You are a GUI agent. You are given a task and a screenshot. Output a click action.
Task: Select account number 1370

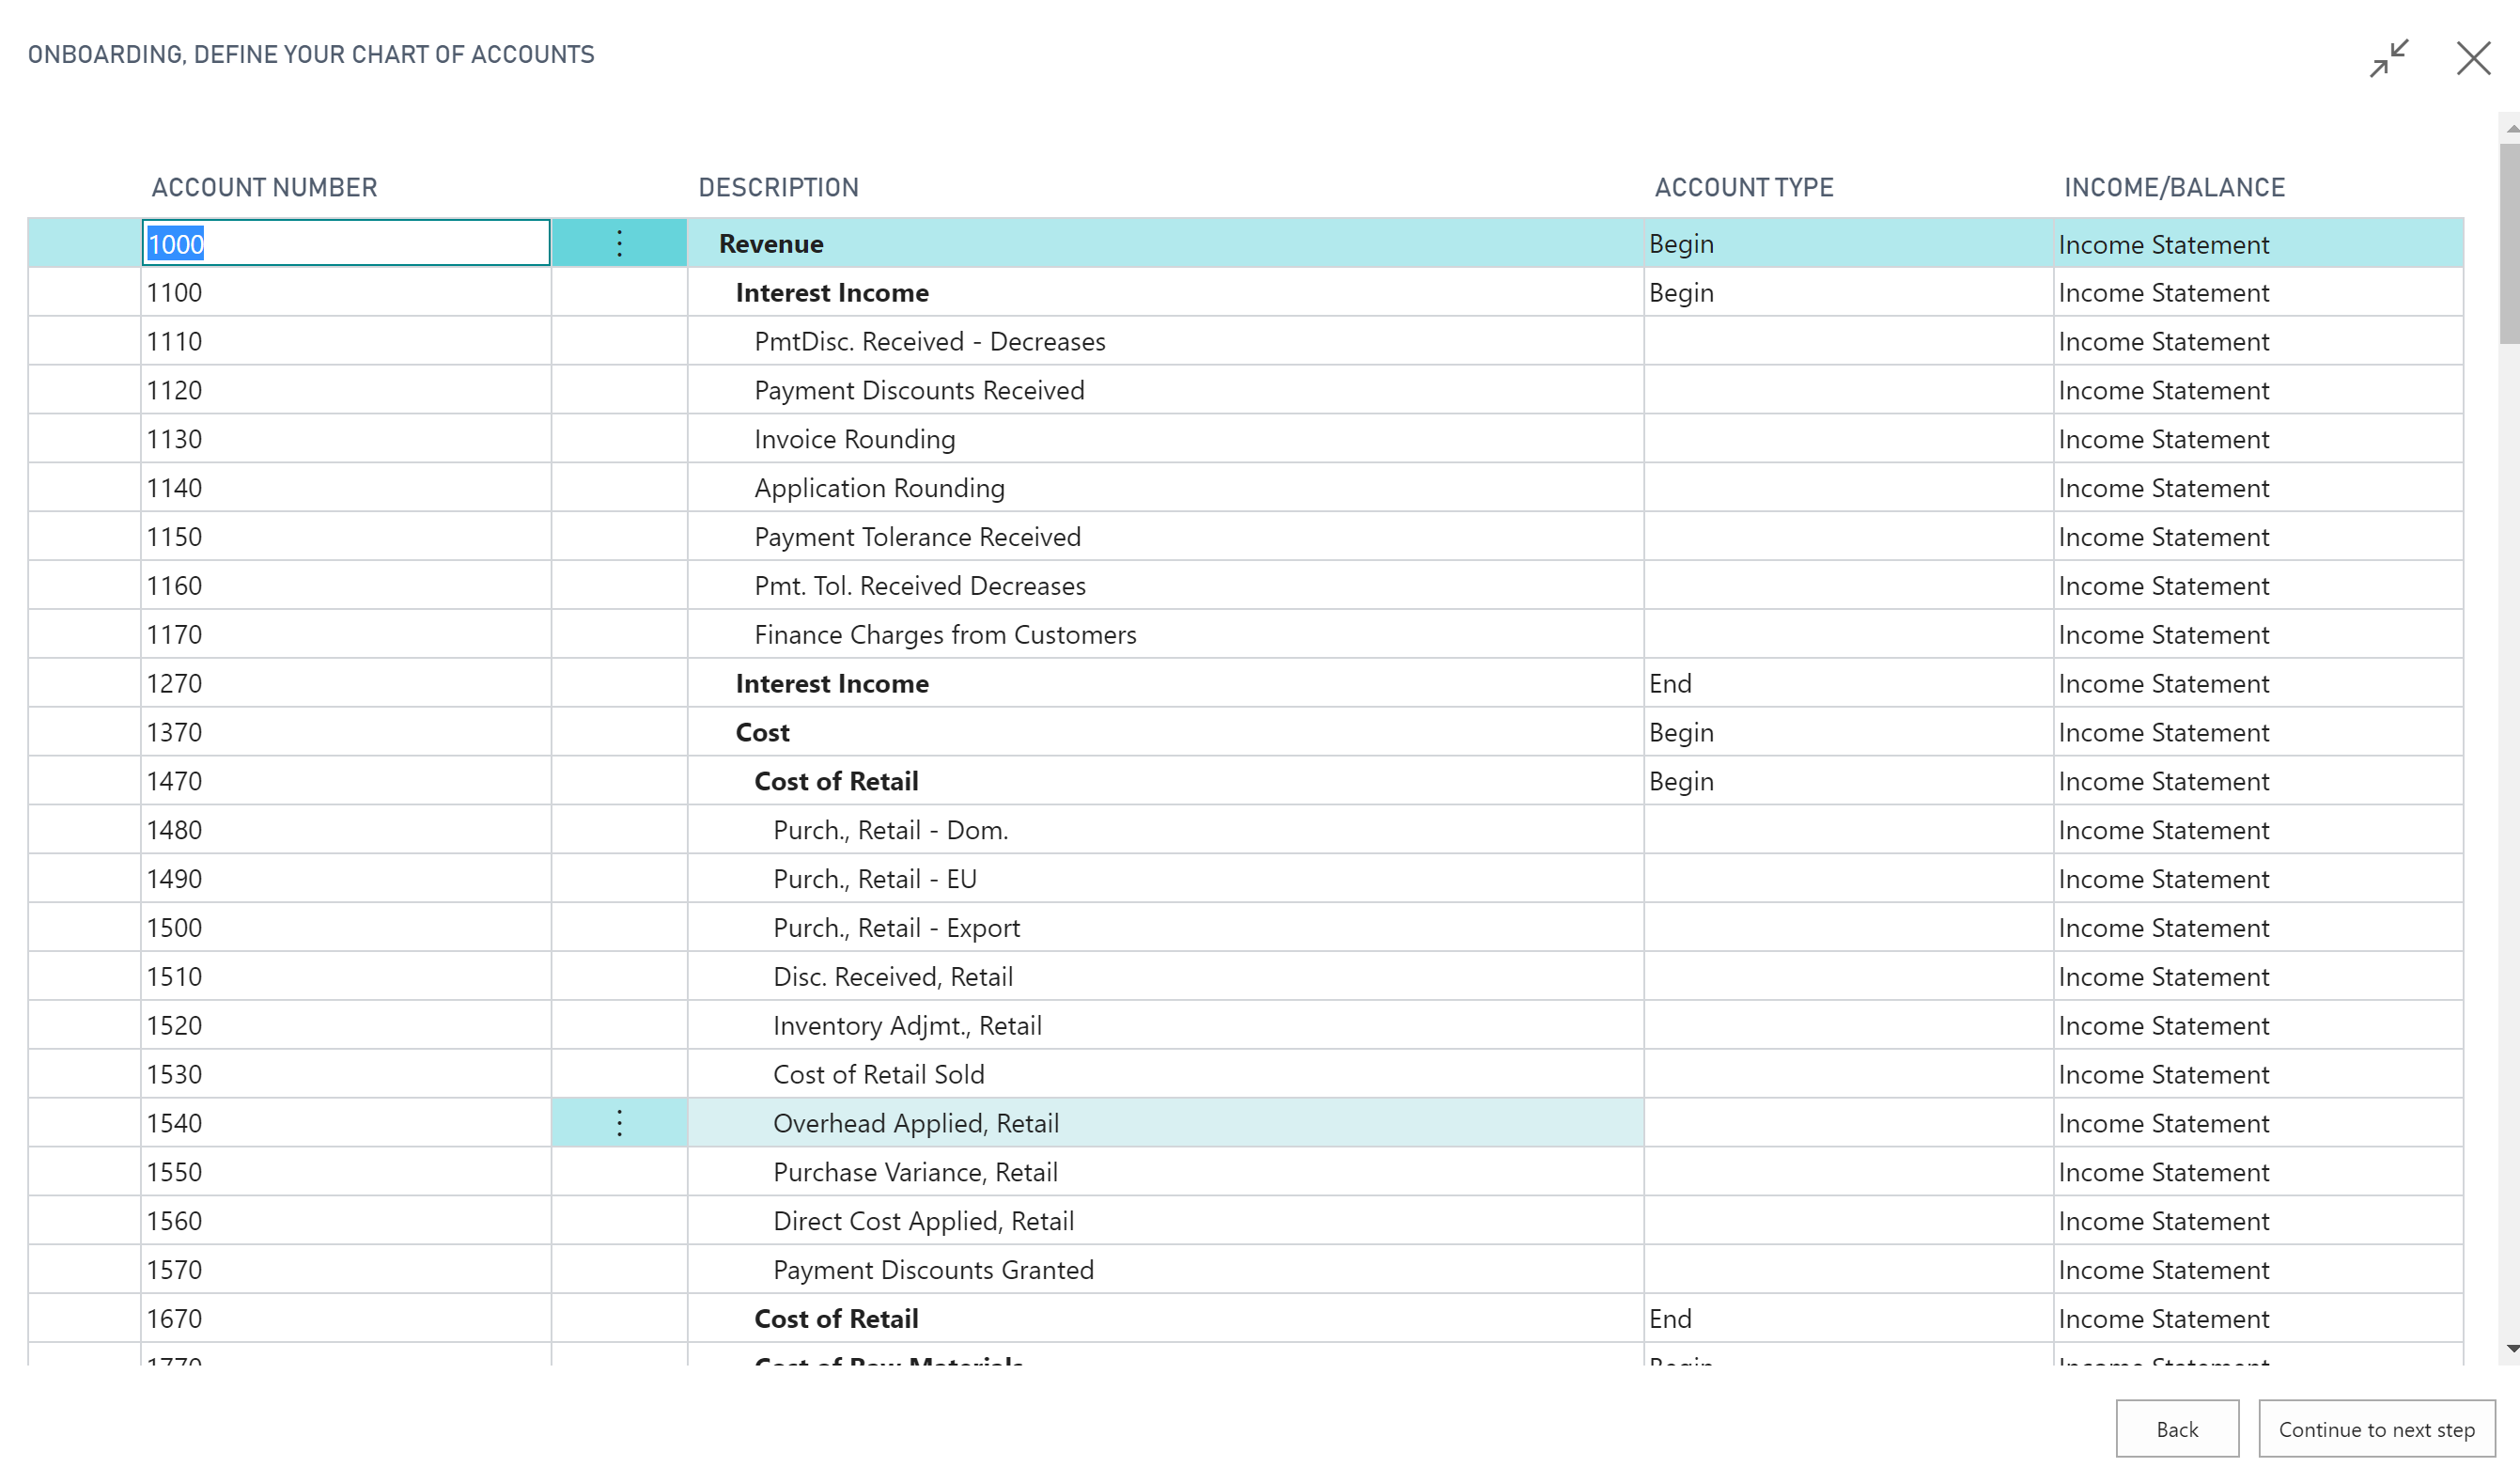coord(346,732)
